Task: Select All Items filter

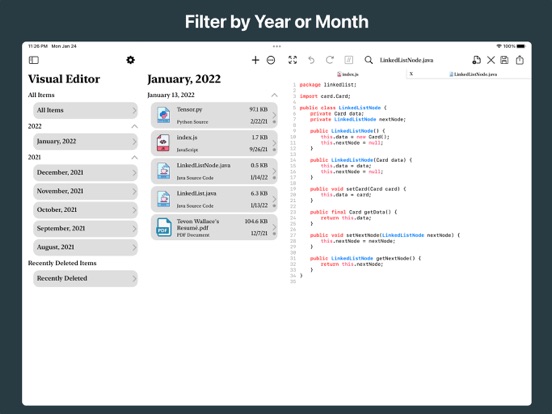Action: [85, 110]
